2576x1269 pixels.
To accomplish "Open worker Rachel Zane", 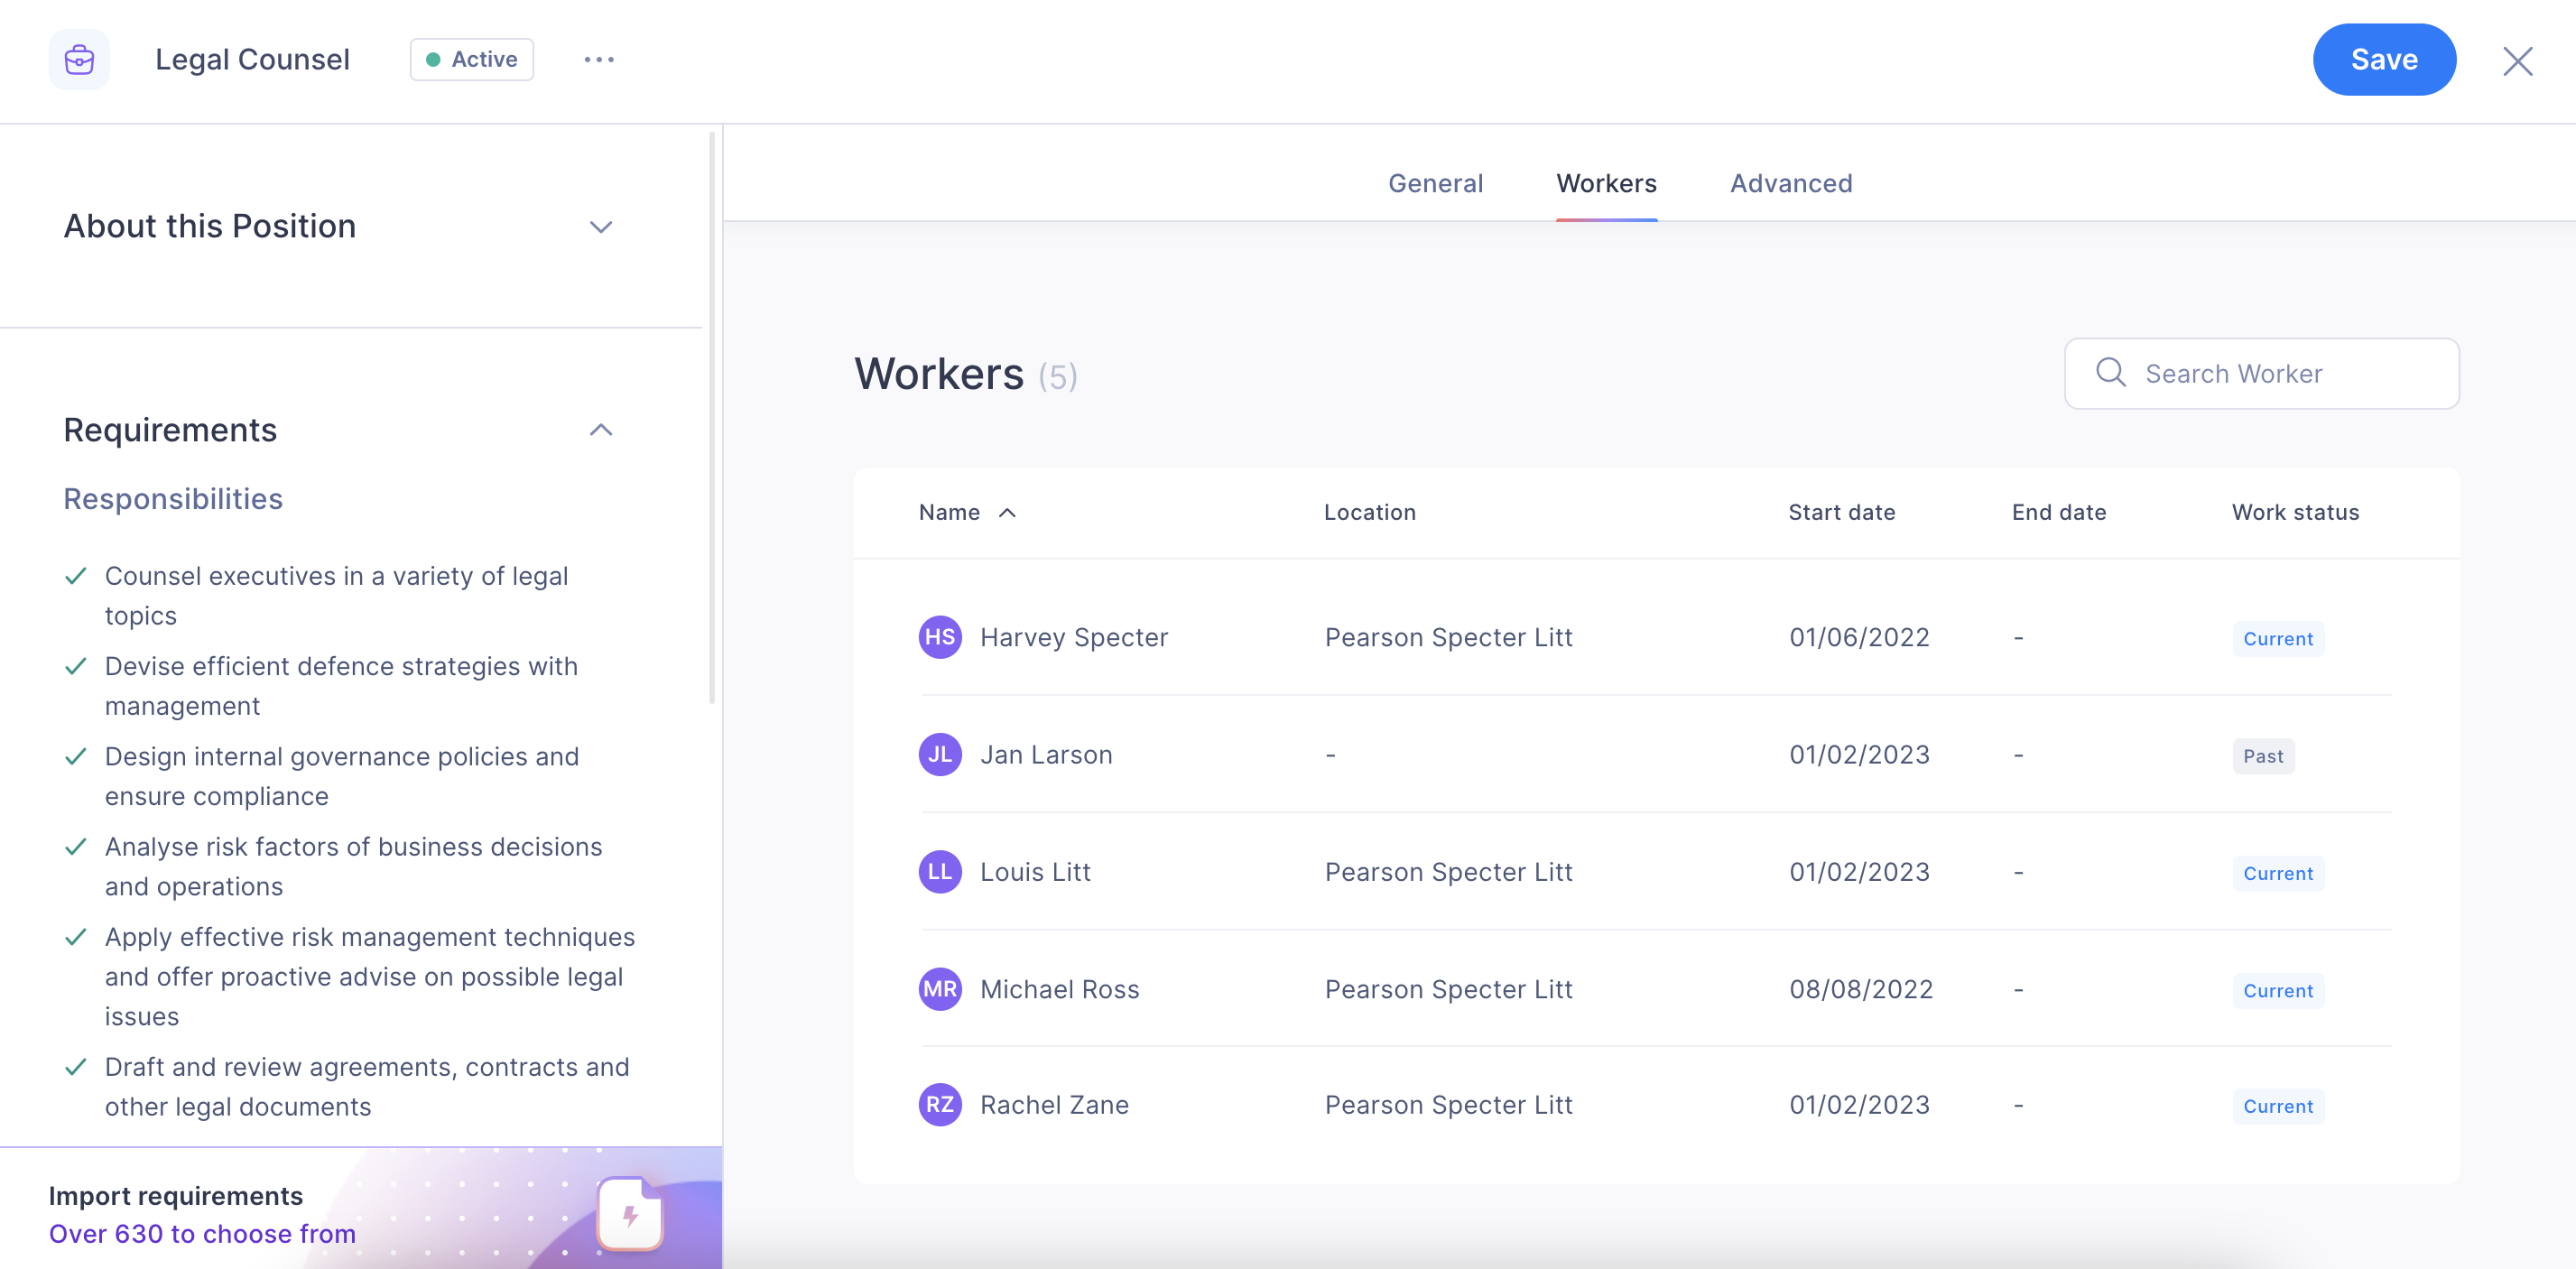I will pos(1053,1105).
